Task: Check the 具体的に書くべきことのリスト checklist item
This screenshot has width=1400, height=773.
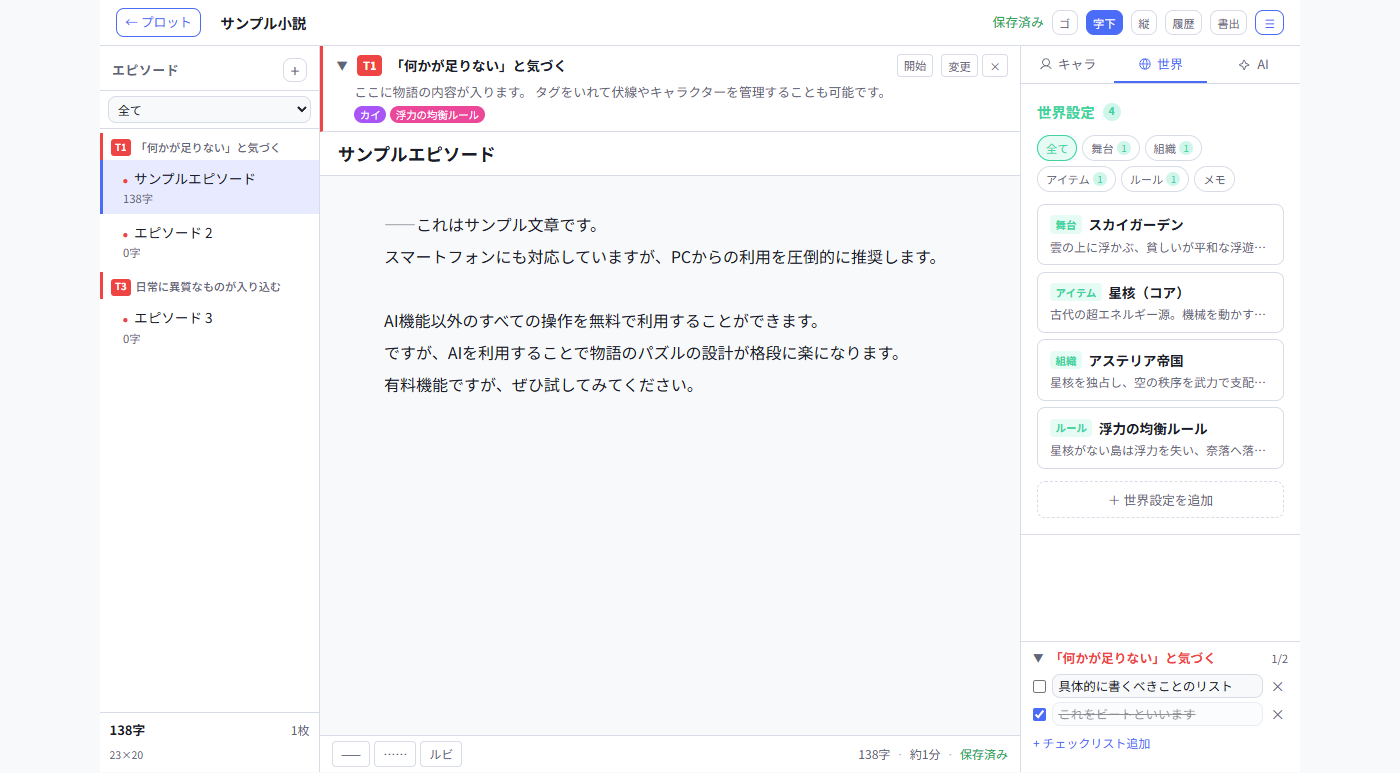Action: [1039, 686]
